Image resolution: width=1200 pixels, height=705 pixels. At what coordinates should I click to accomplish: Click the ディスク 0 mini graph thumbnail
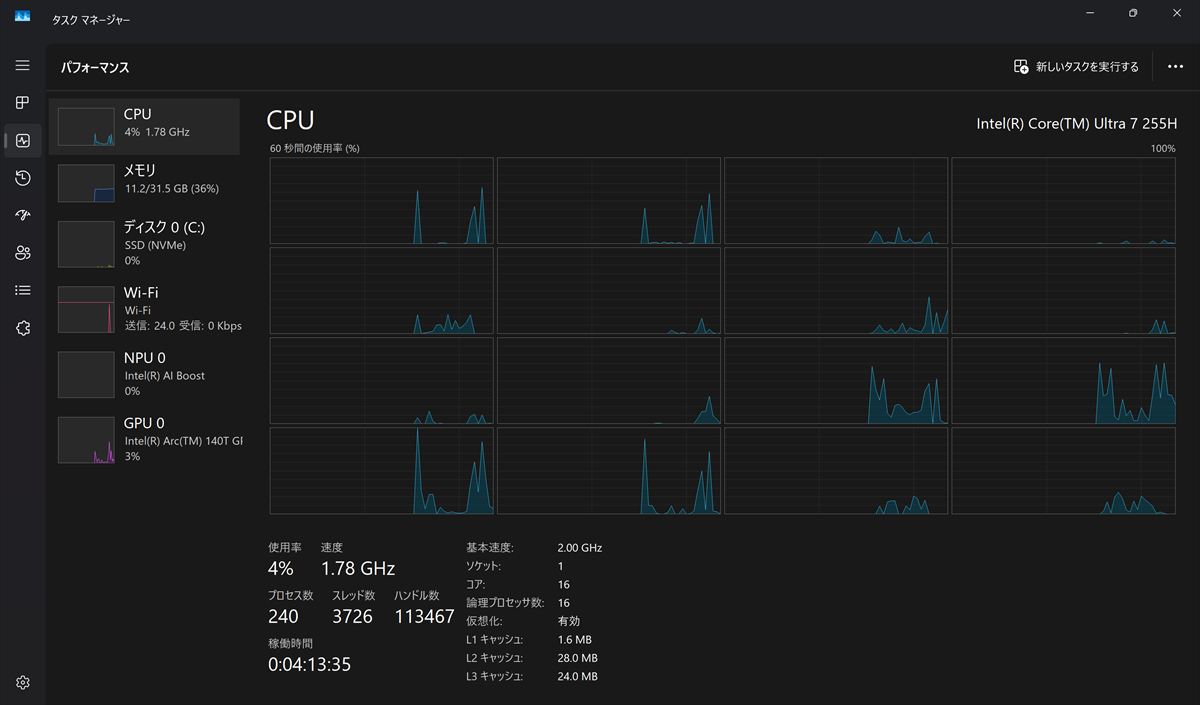click(86, 245)
